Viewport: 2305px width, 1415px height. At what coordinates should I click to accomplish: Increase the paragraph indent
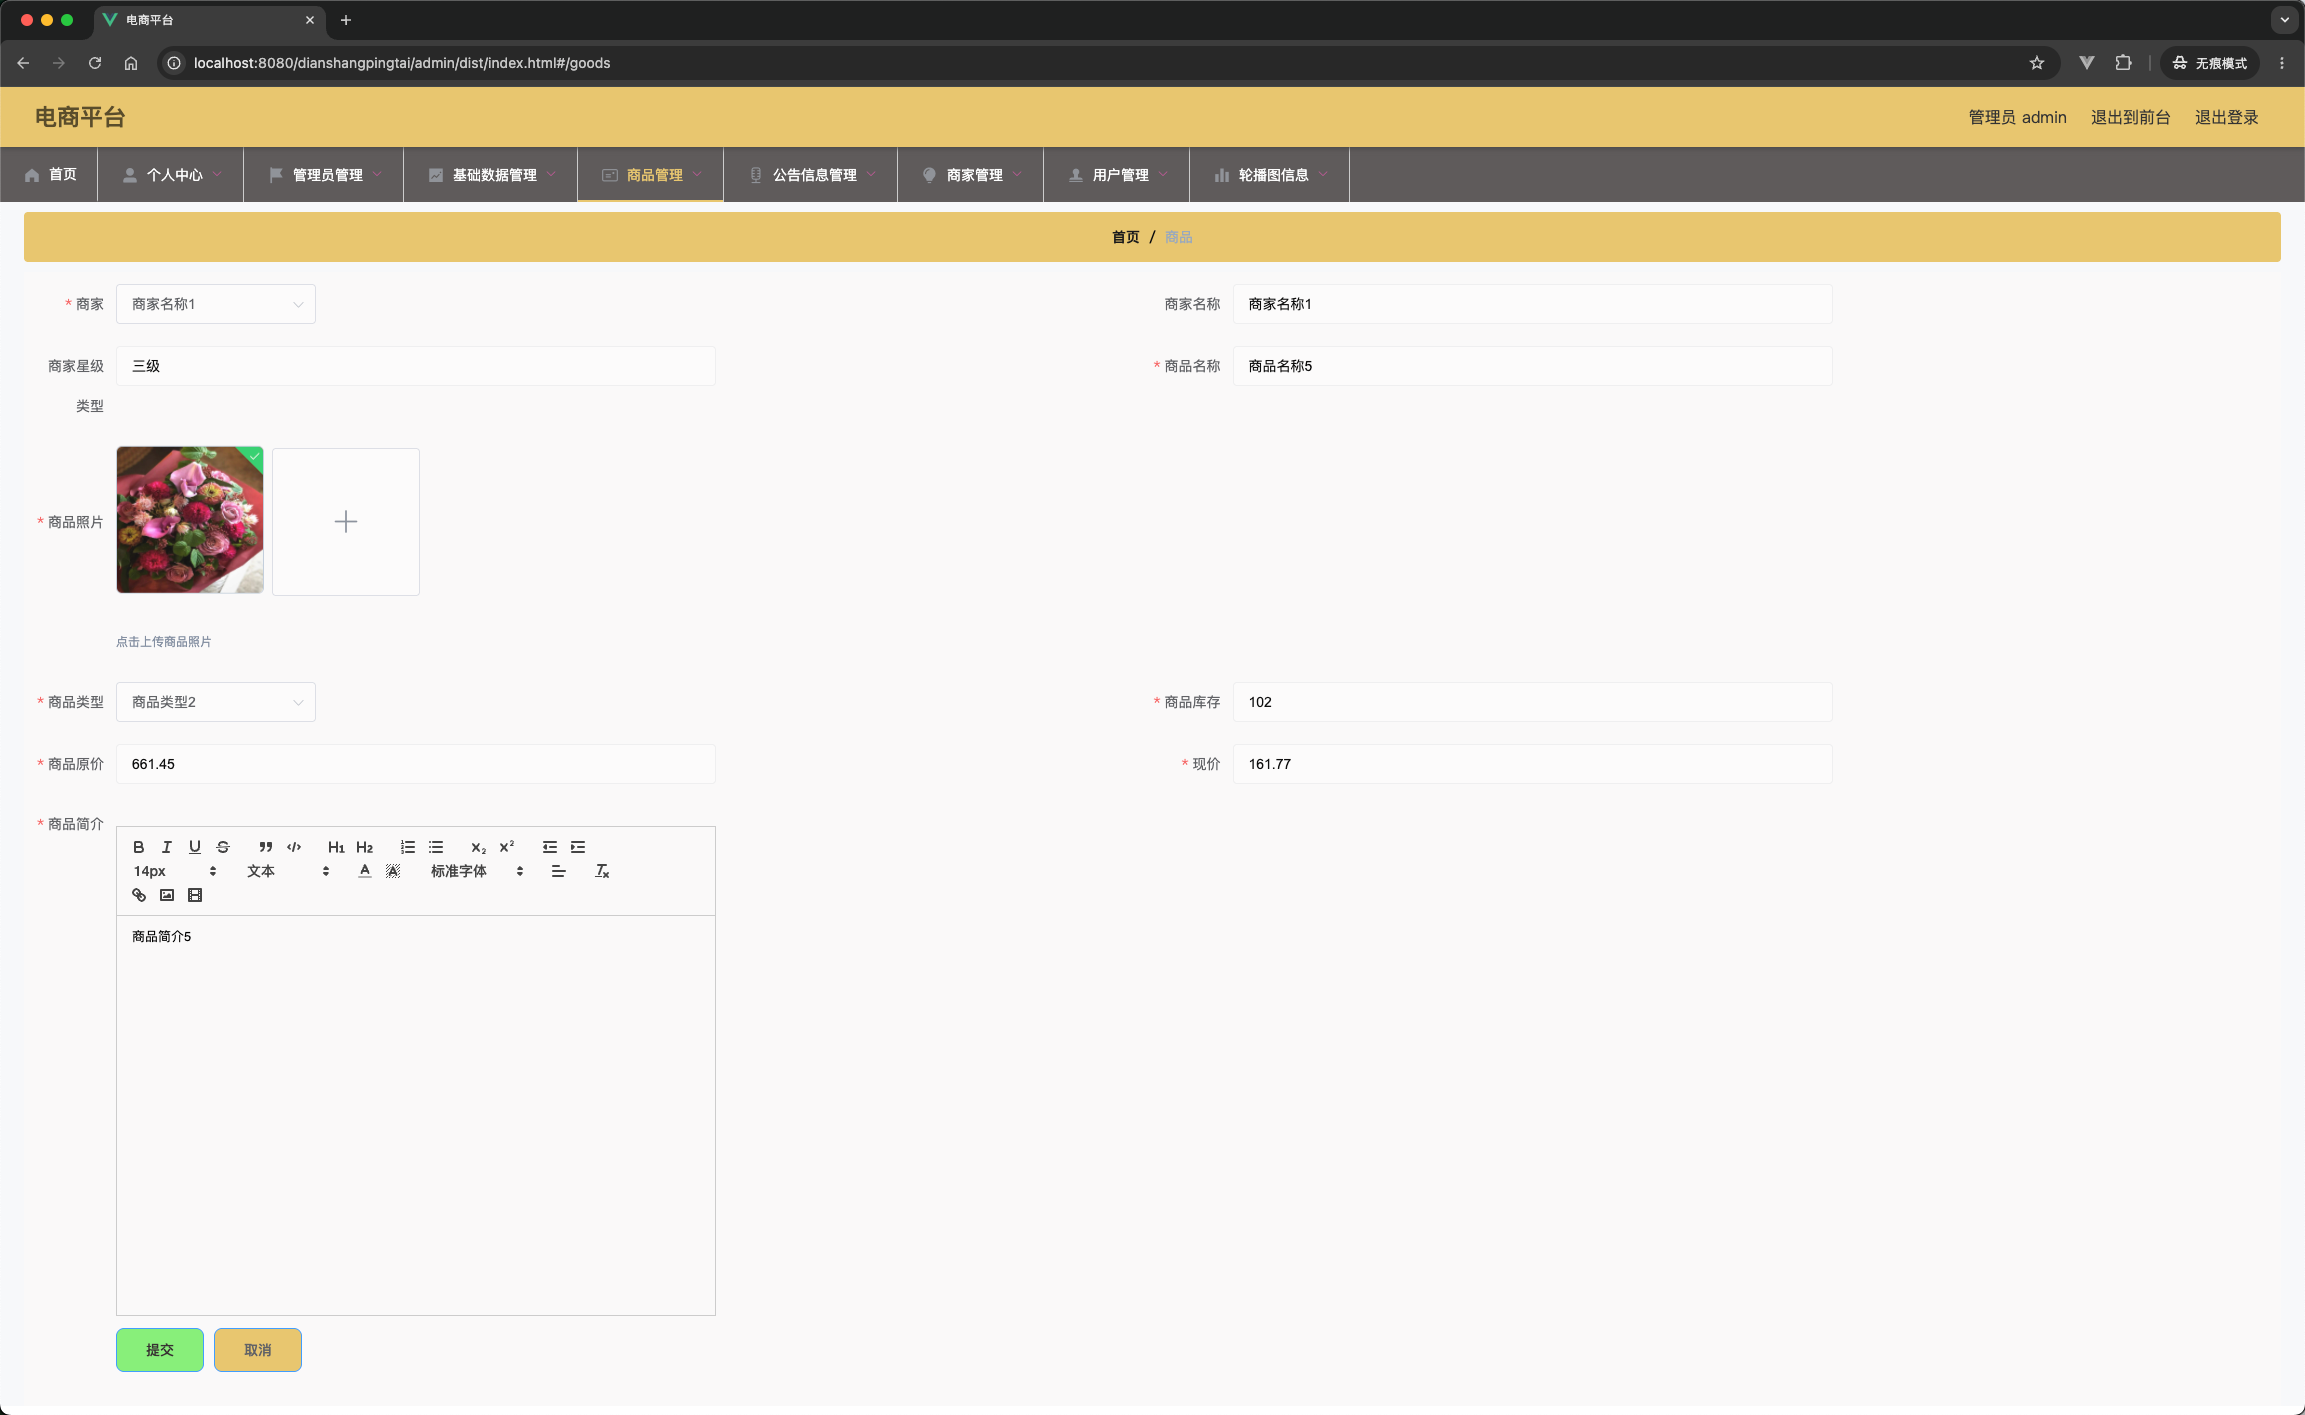click(578, 847)
